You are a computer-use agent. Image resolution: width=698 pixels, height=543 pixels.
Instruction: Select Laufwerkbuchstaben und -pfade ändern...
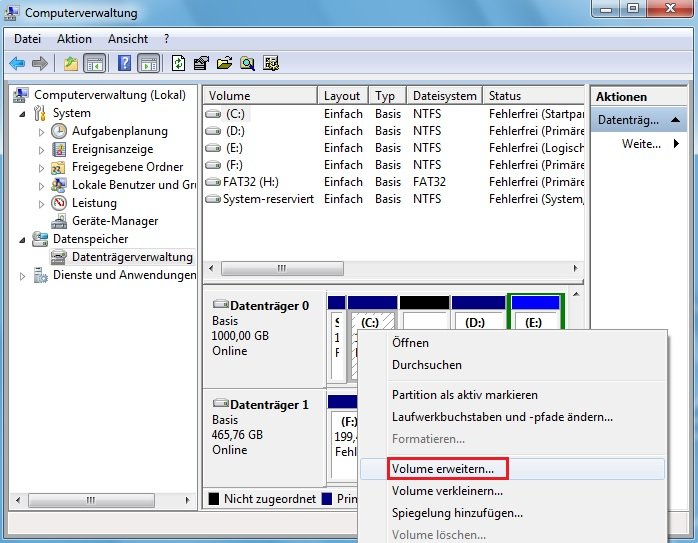pyautogui.click(x=512, y=417)
